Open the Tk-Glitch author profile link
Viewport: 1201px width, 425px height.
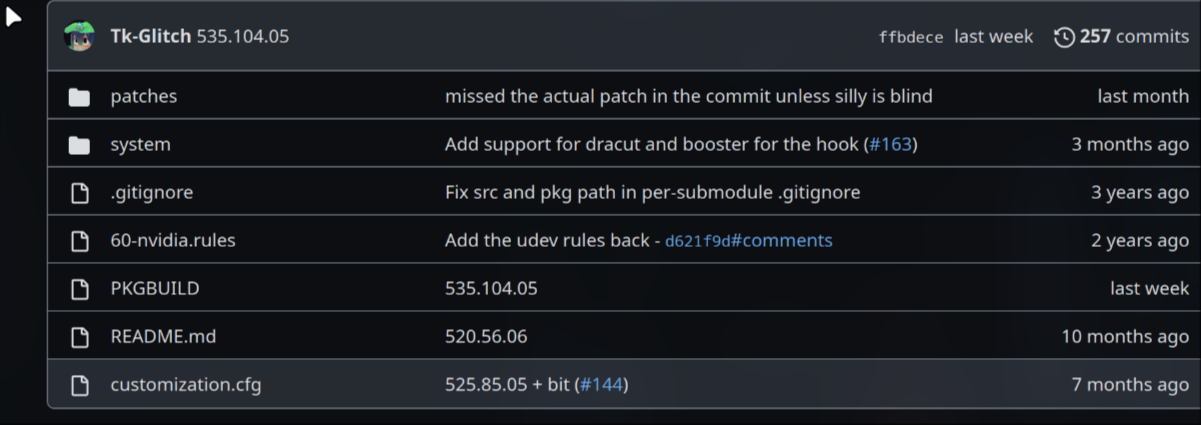[x=150, y=37]
